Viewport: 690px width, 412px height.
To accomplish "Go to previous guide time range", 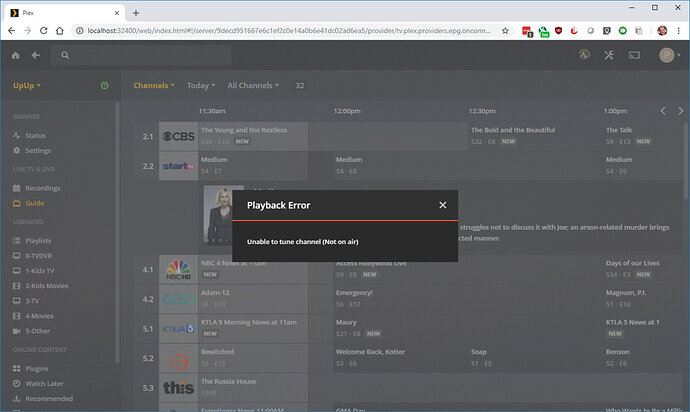I will click(x=663, y=111).
